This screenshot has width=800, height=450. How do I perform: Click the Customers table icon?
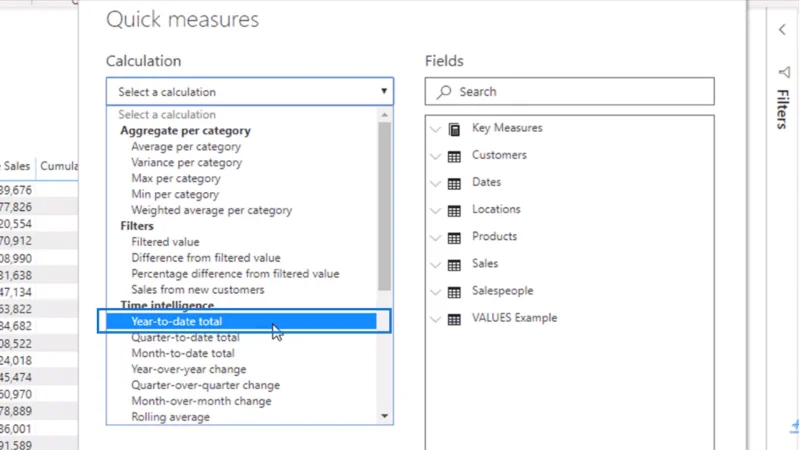pos(454,157)
